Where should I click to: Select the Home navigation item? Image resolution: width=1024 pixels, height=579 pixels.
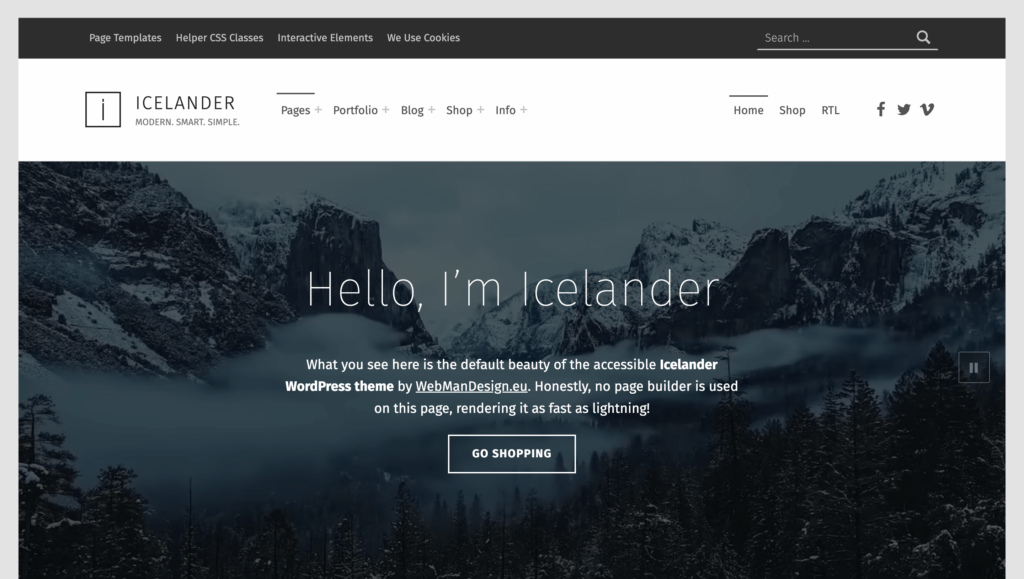(x=748, y=110)
